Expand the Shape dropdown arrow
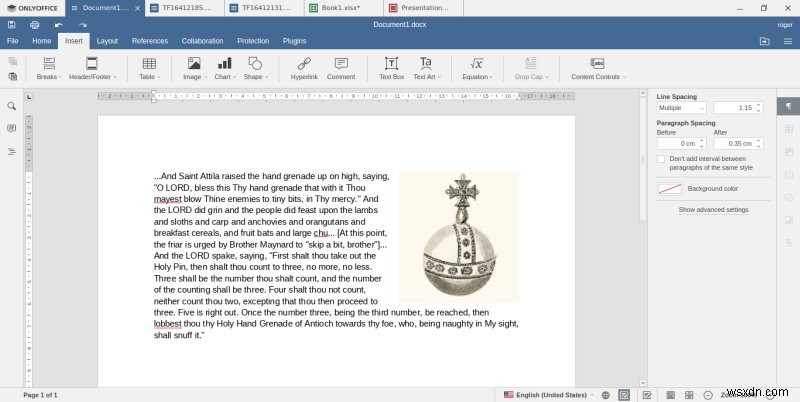Screen dimensions: 800x402 (266, 77)
